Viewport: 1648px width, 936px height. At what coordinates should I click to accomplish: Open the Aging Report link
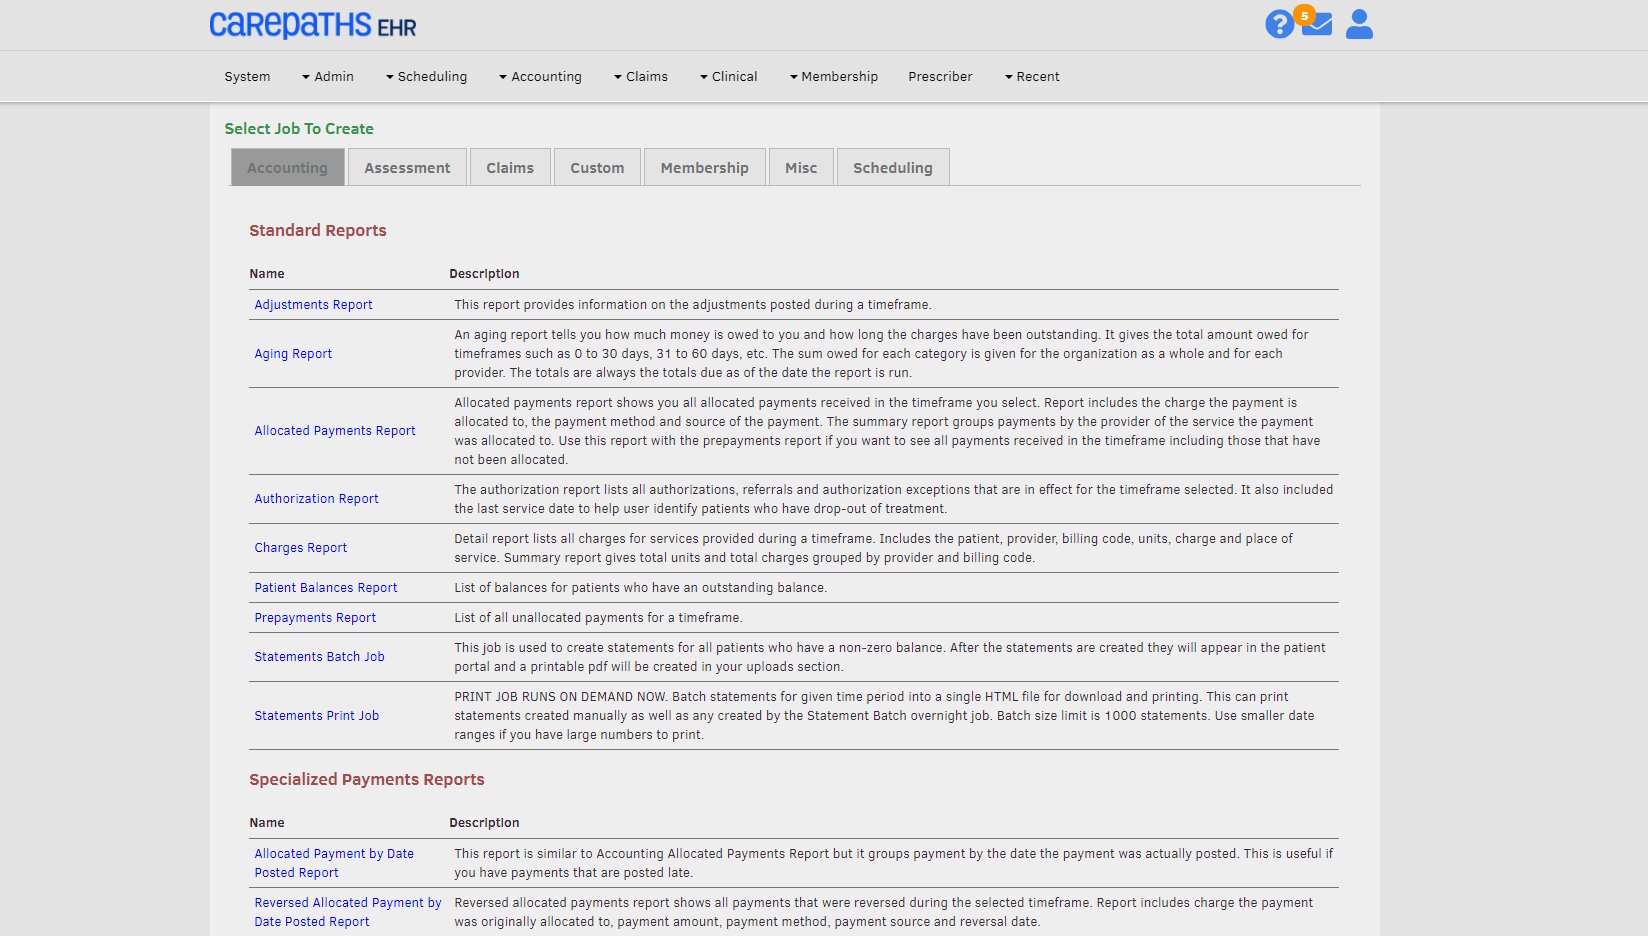click(293, 354)
